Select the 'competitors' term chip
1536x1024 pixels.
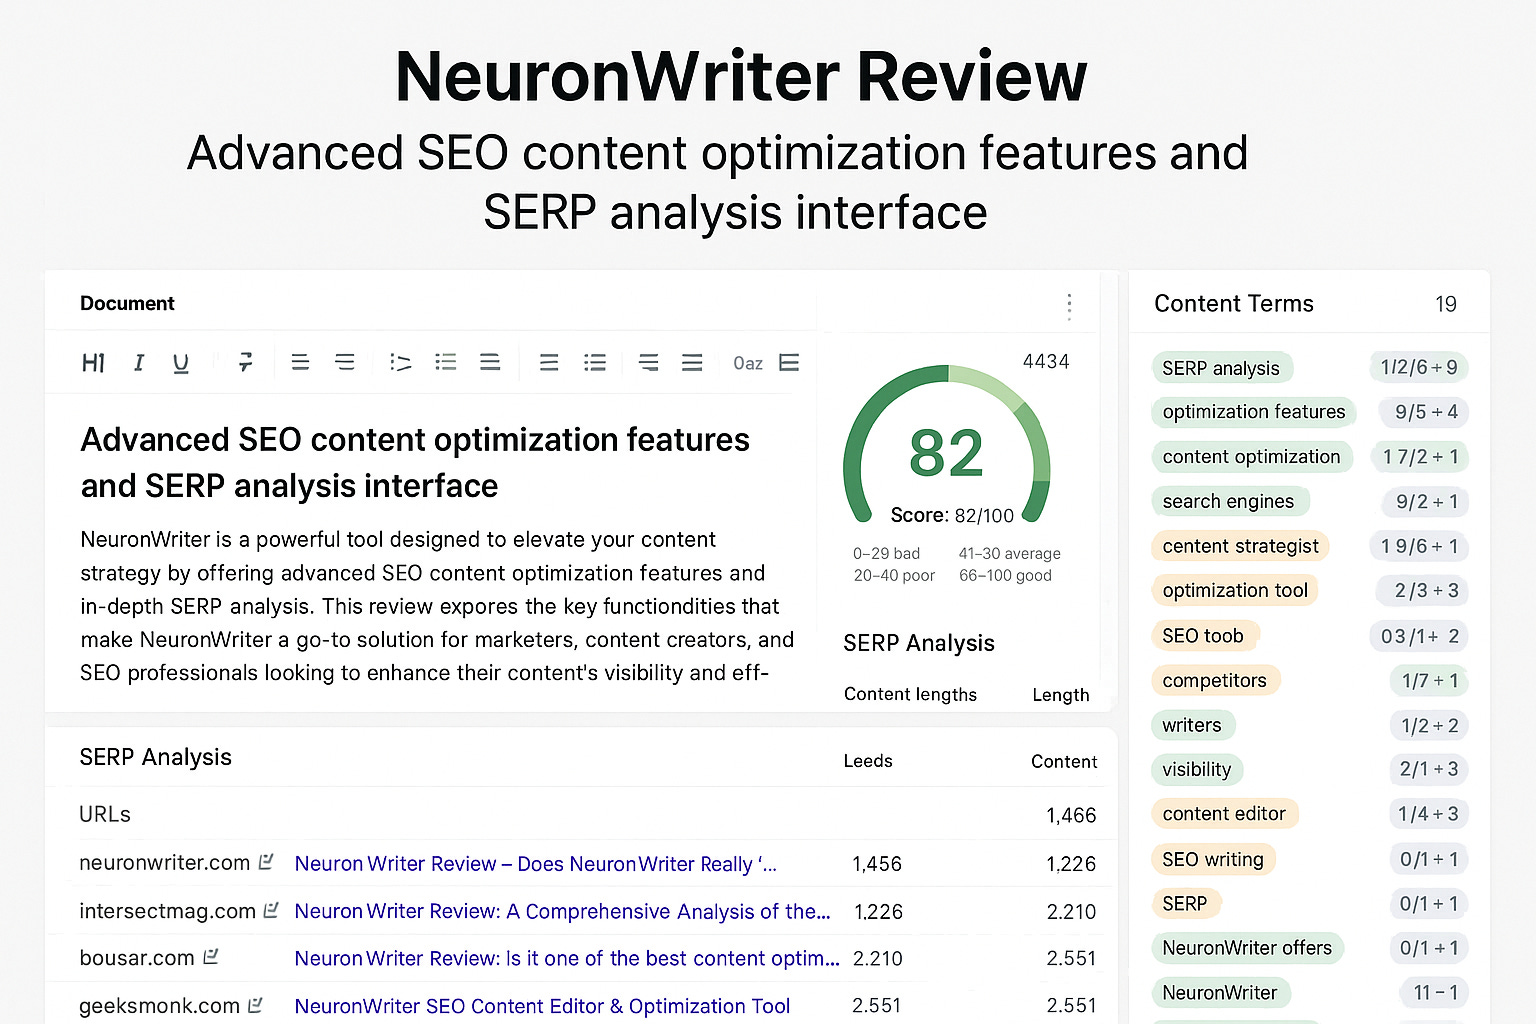point(1214,680)
